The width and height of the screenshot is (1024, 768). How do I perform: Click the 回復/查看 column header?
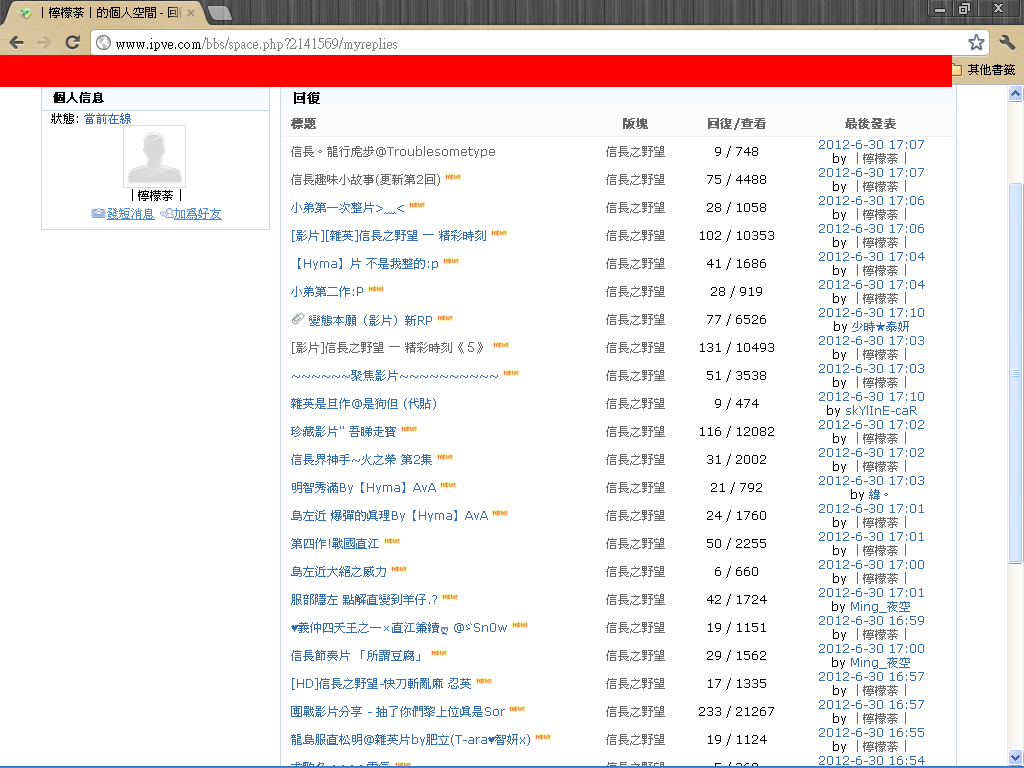[736, 123]
